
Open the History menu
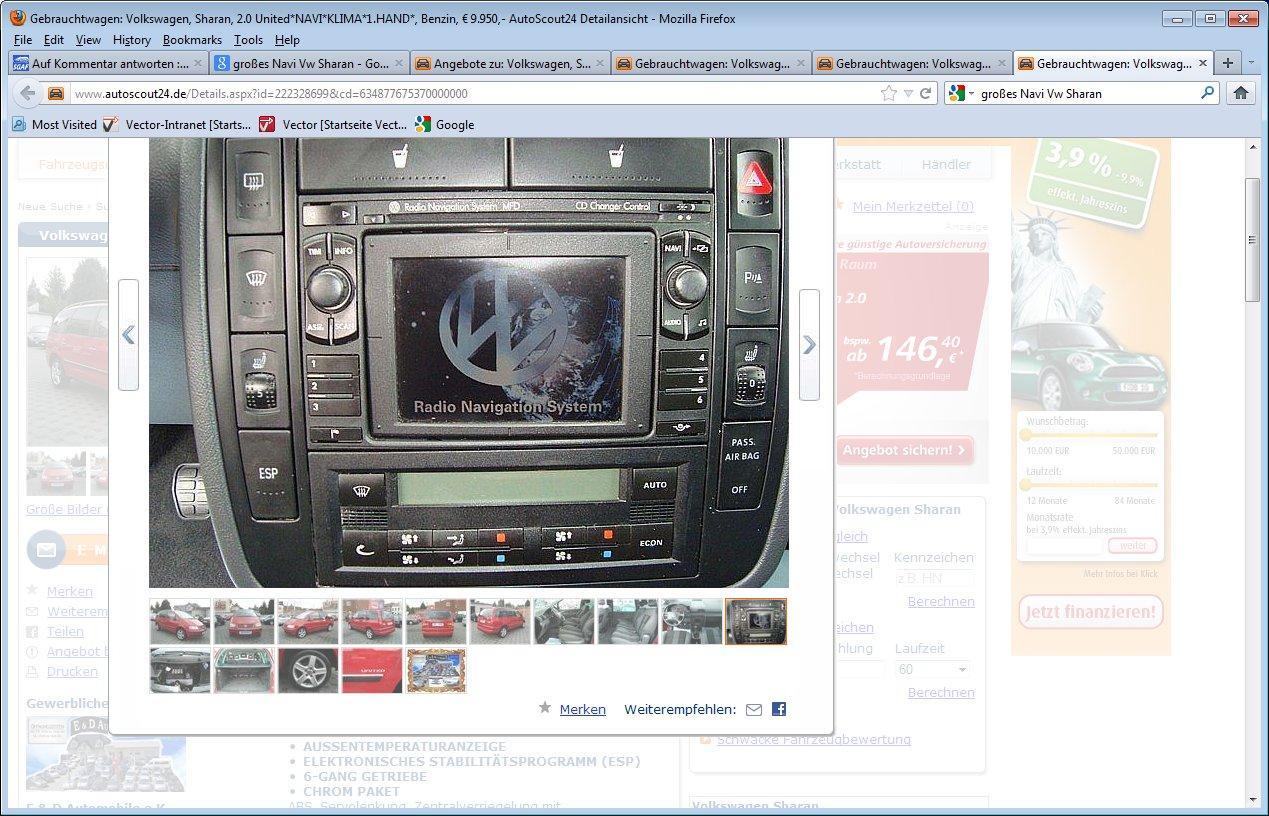point(131,40)
